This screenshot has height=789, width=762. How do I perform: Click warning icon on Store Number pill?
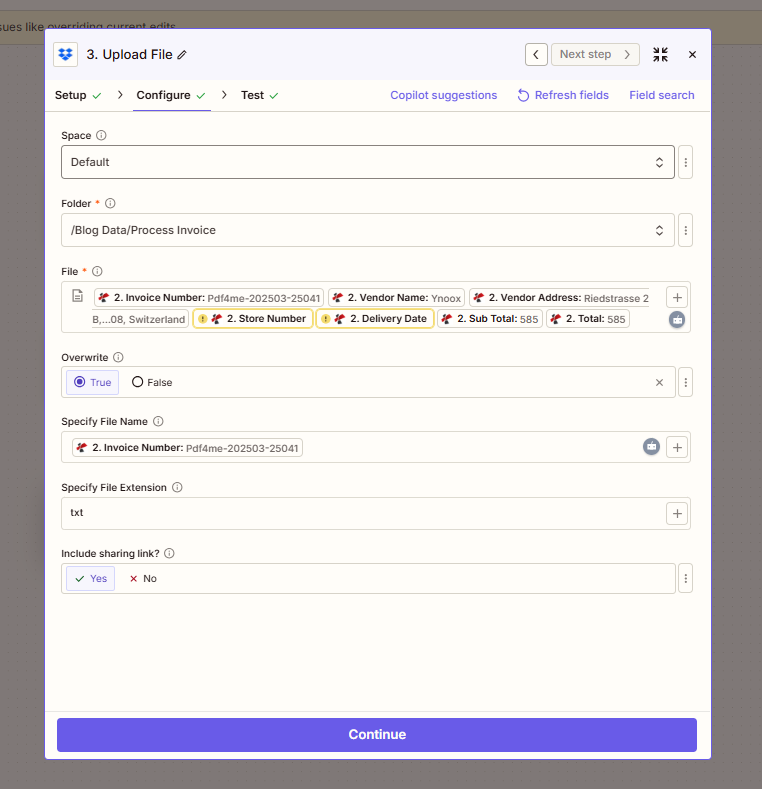(x=202, y=319)
